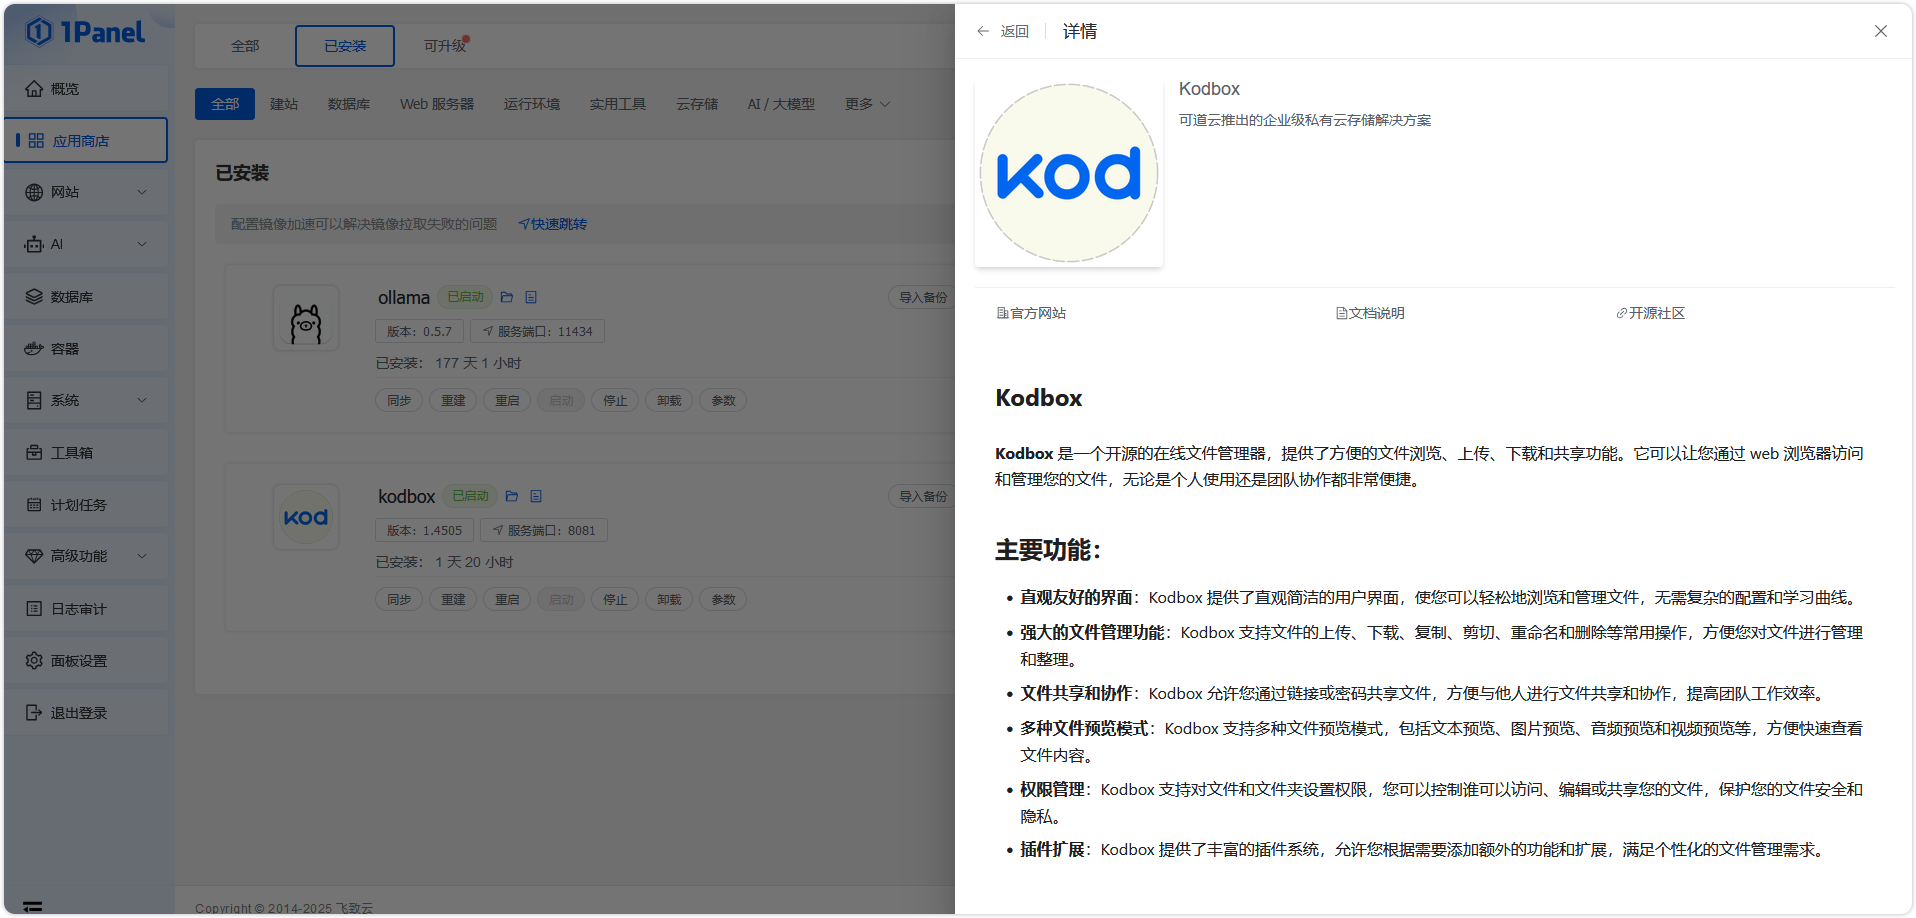The height and width of the screenshot is (918, 1916).
Task: Select the 云存储 category filter
Action: (x=697, y=104)
